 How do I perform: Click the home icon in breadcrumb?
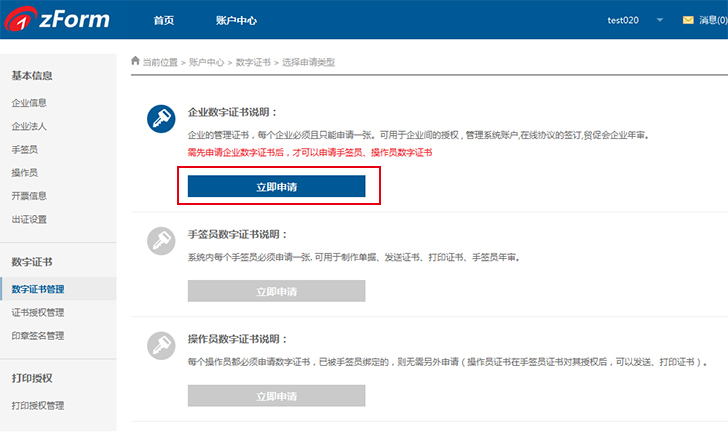pos(135,61)
